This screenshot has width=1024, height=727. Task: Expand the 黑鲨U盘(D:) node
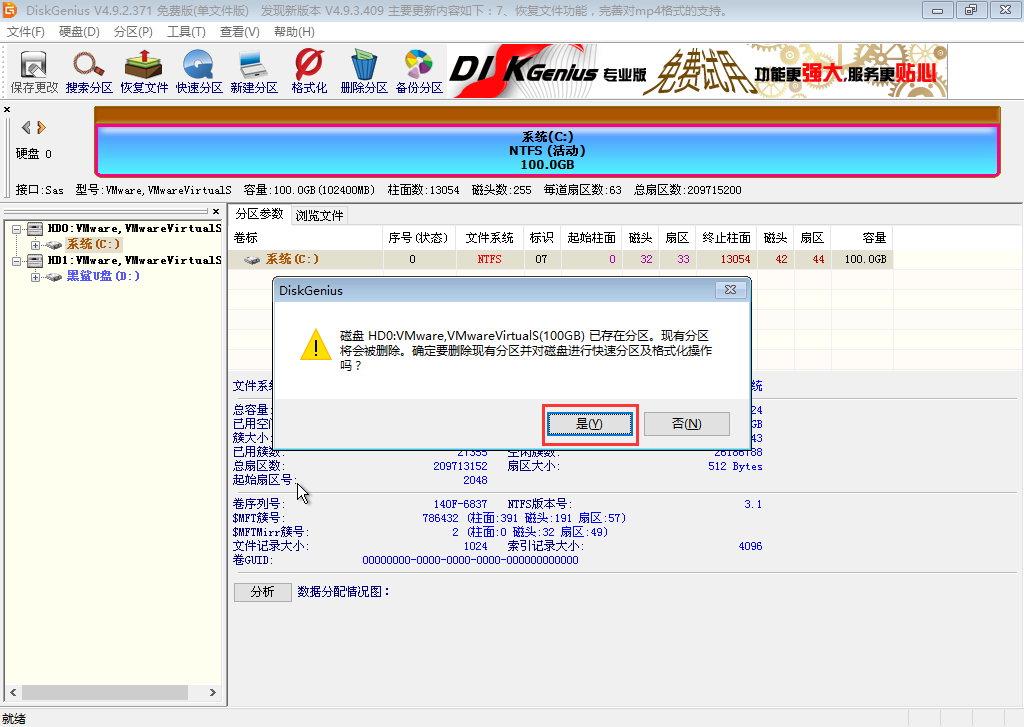(33, 275)
